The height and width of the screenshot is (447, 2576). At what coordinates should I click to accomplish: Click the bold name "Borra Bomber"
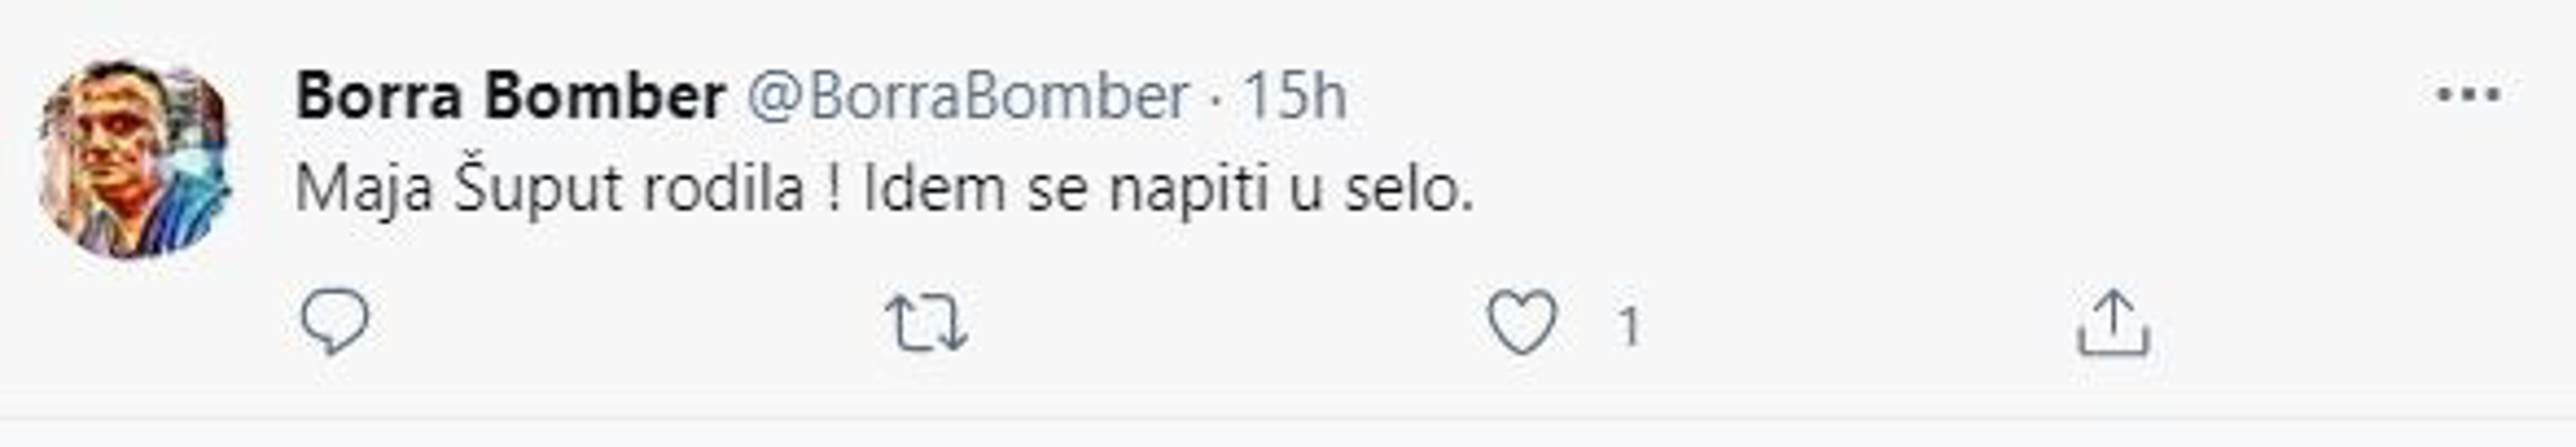[510, 97]
